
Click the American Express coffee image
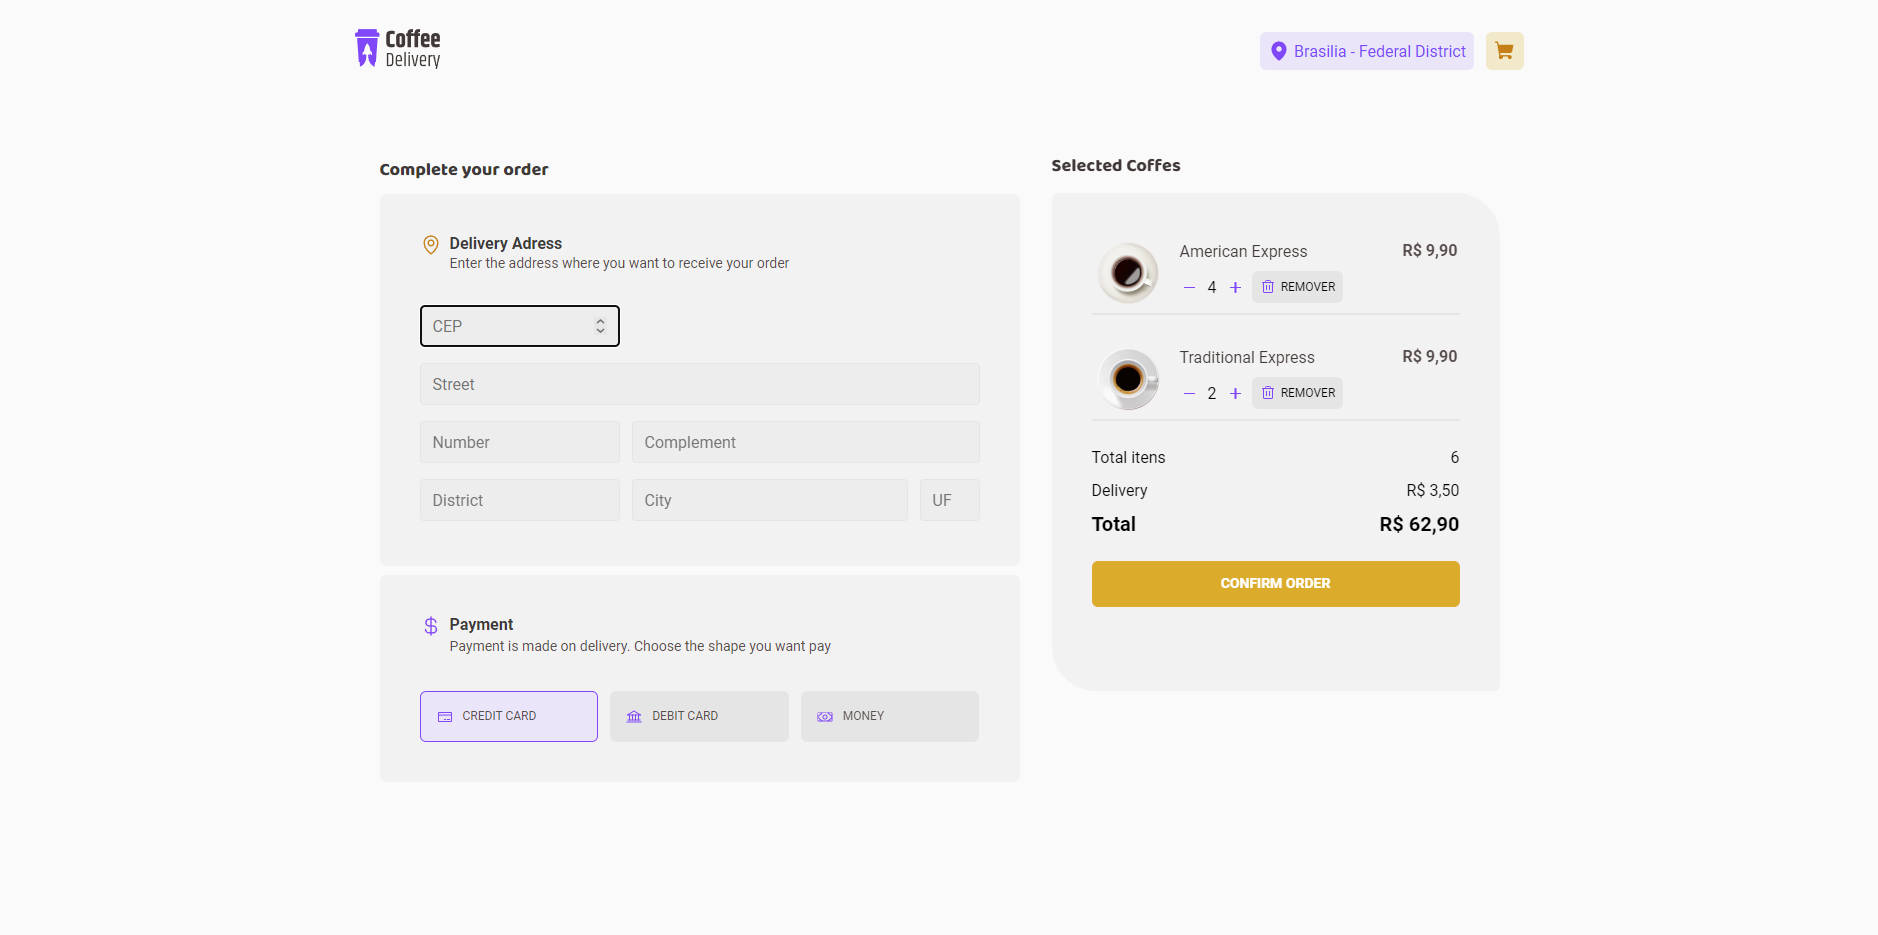1128,272
